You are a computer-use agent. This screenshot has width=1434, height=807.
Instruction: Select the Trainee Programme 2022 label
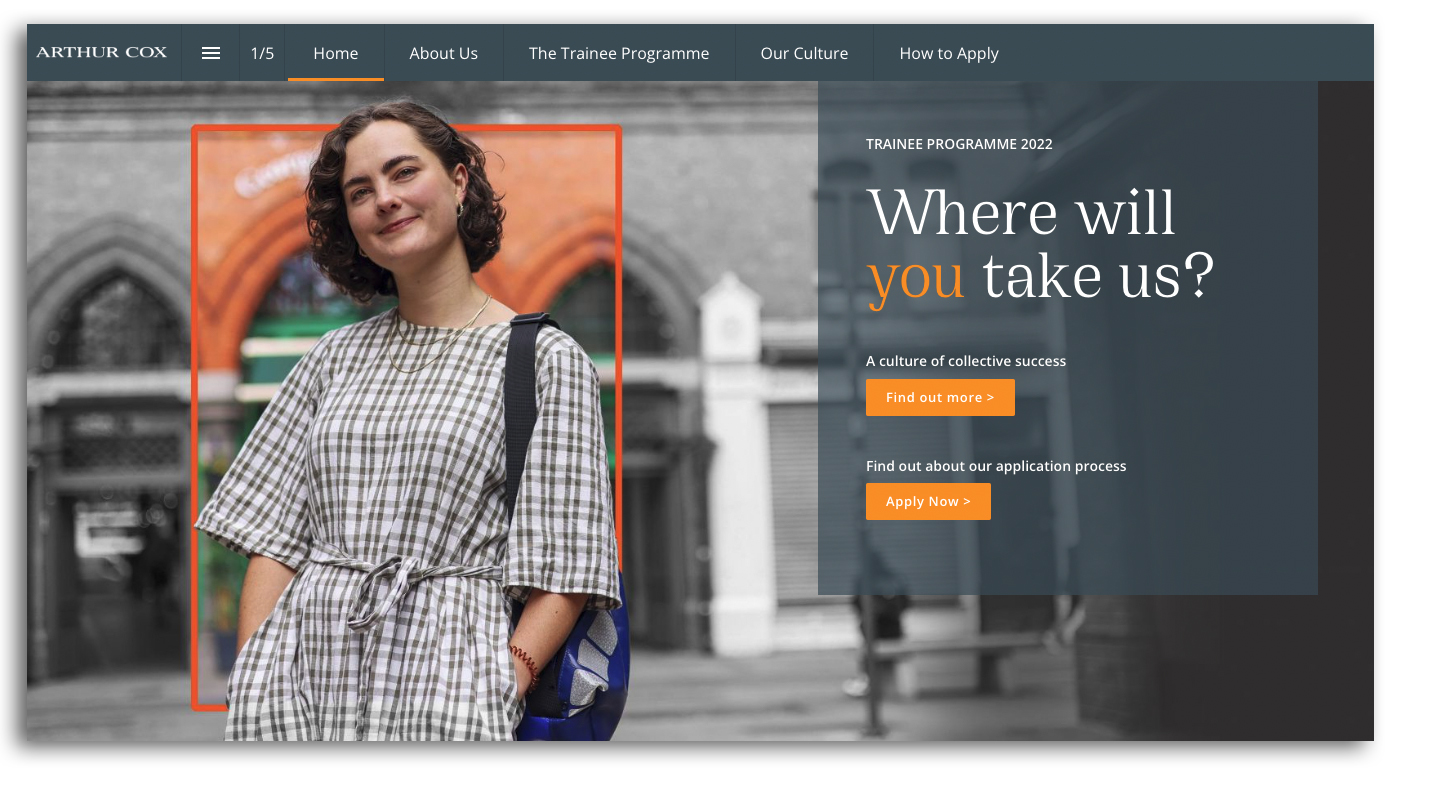tap(959, 144)
